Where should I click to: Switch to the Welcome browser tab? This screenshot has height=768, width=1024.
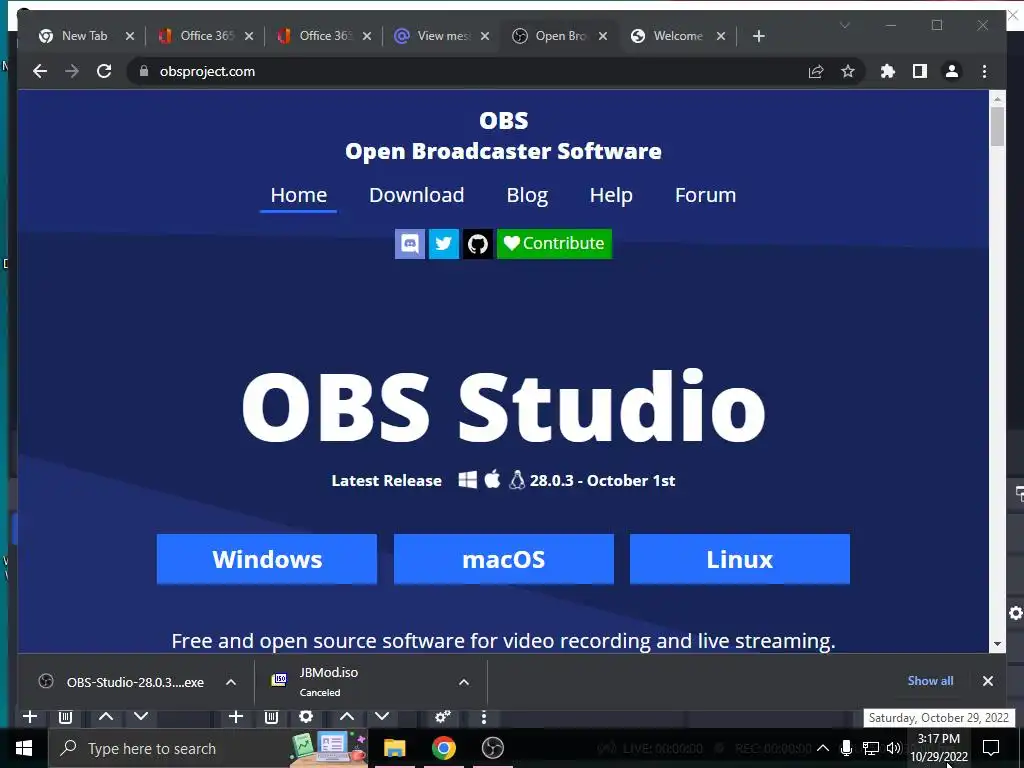point(678,36)
